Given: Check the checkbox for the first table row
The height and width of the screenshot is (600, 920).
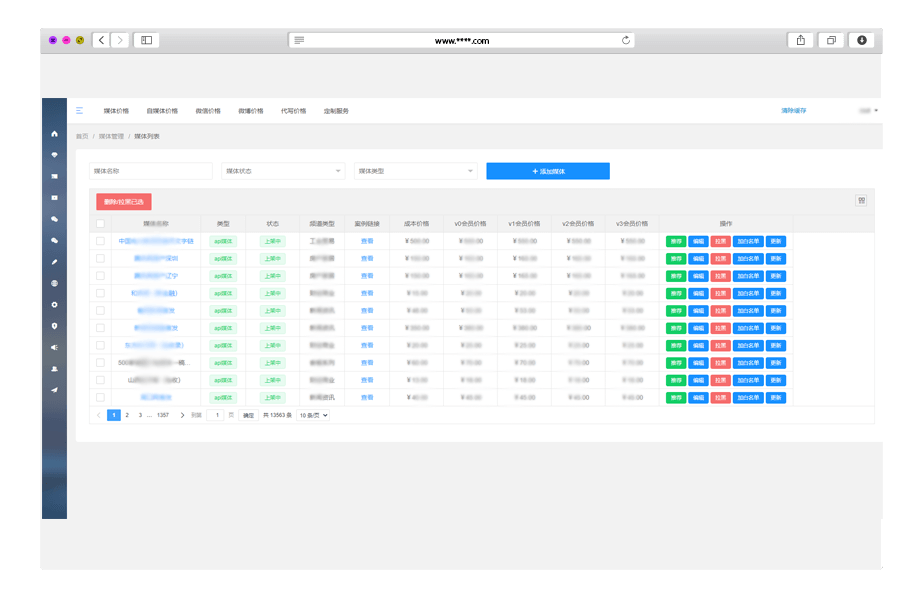Looking at the screenshot, I should click(x=100, y=241).
